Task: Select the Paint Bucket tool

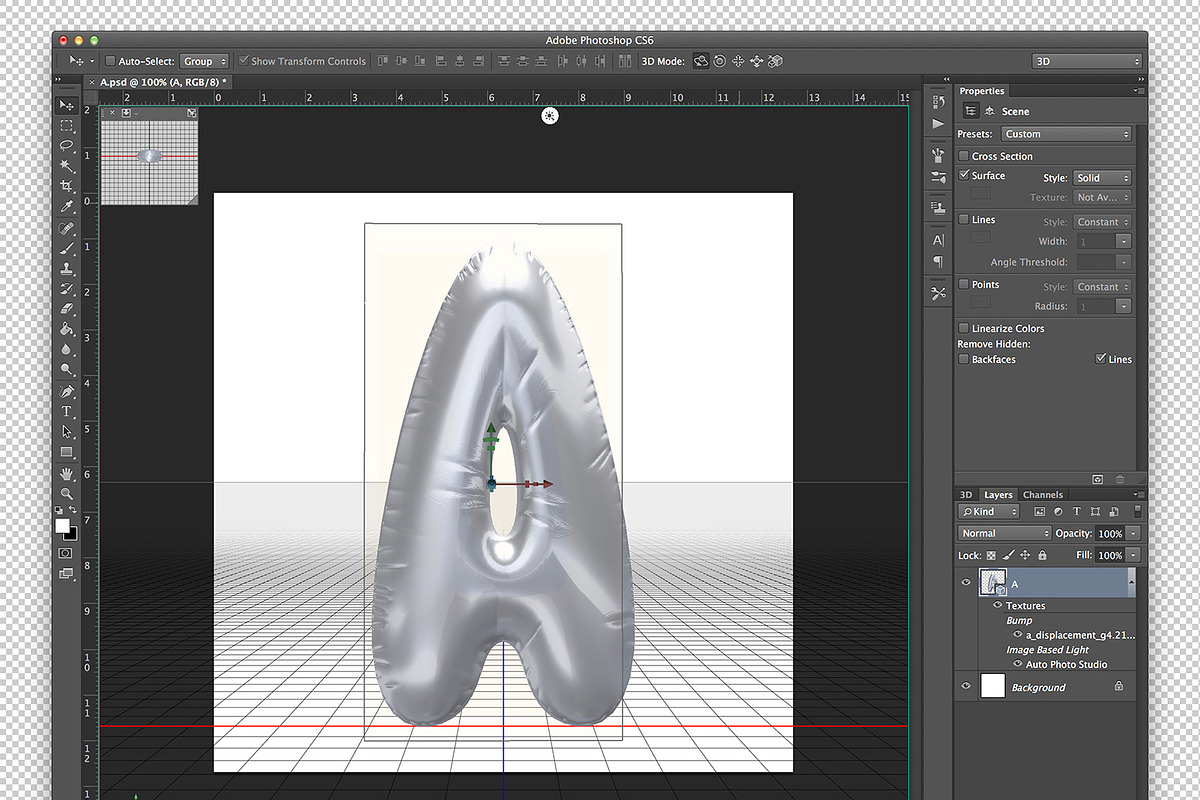Action: (x=67, y=329)
